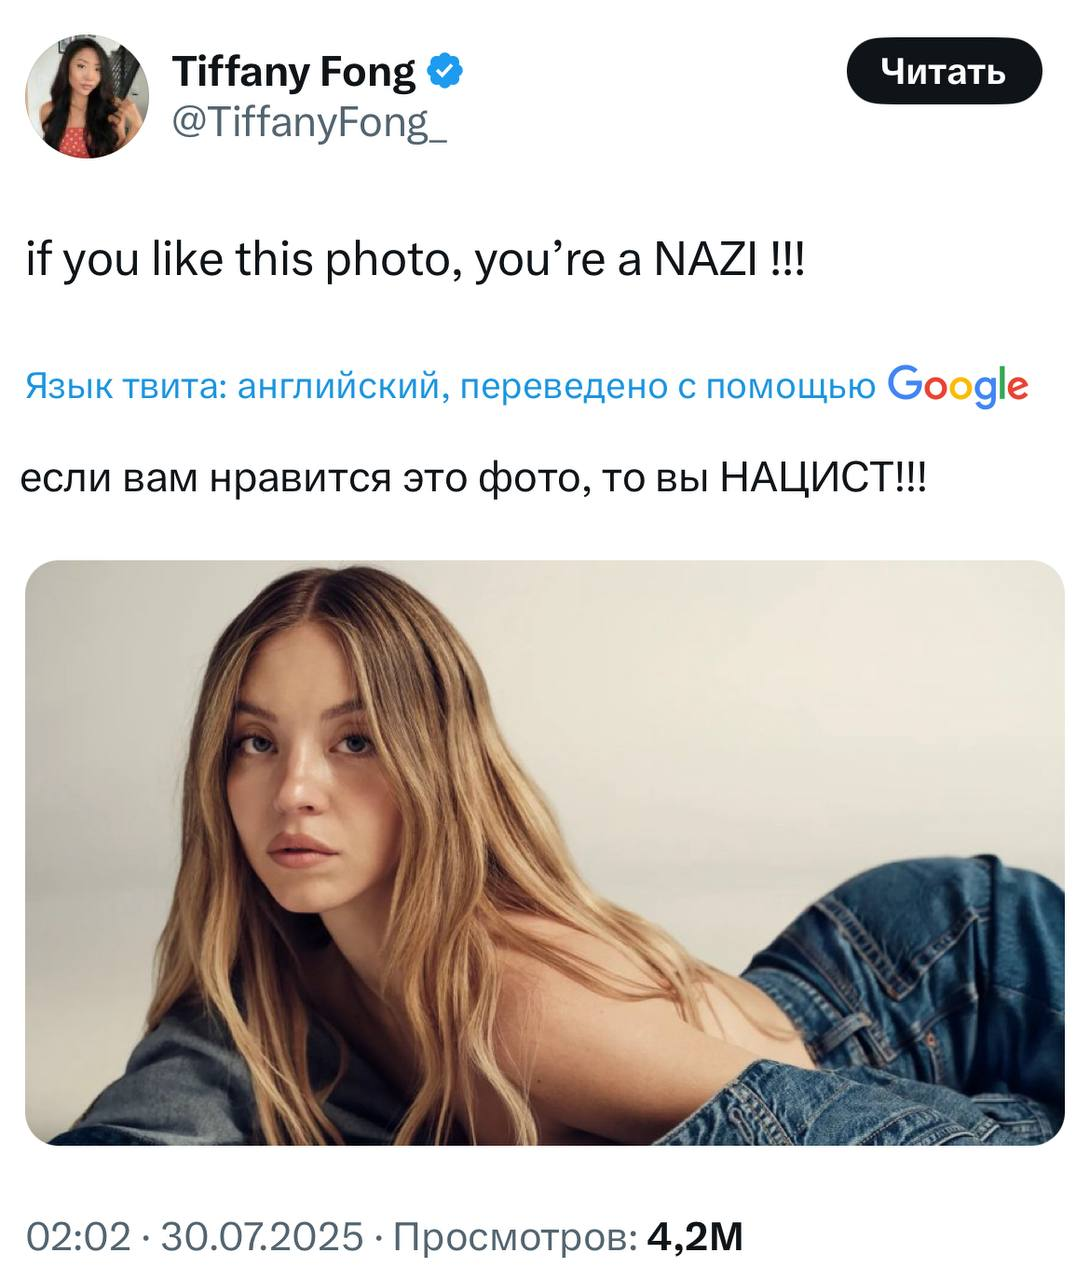Open the Tiffany Fong profile avatar
Viewport: 1090px width, 1280px height.
pos(87,96)
